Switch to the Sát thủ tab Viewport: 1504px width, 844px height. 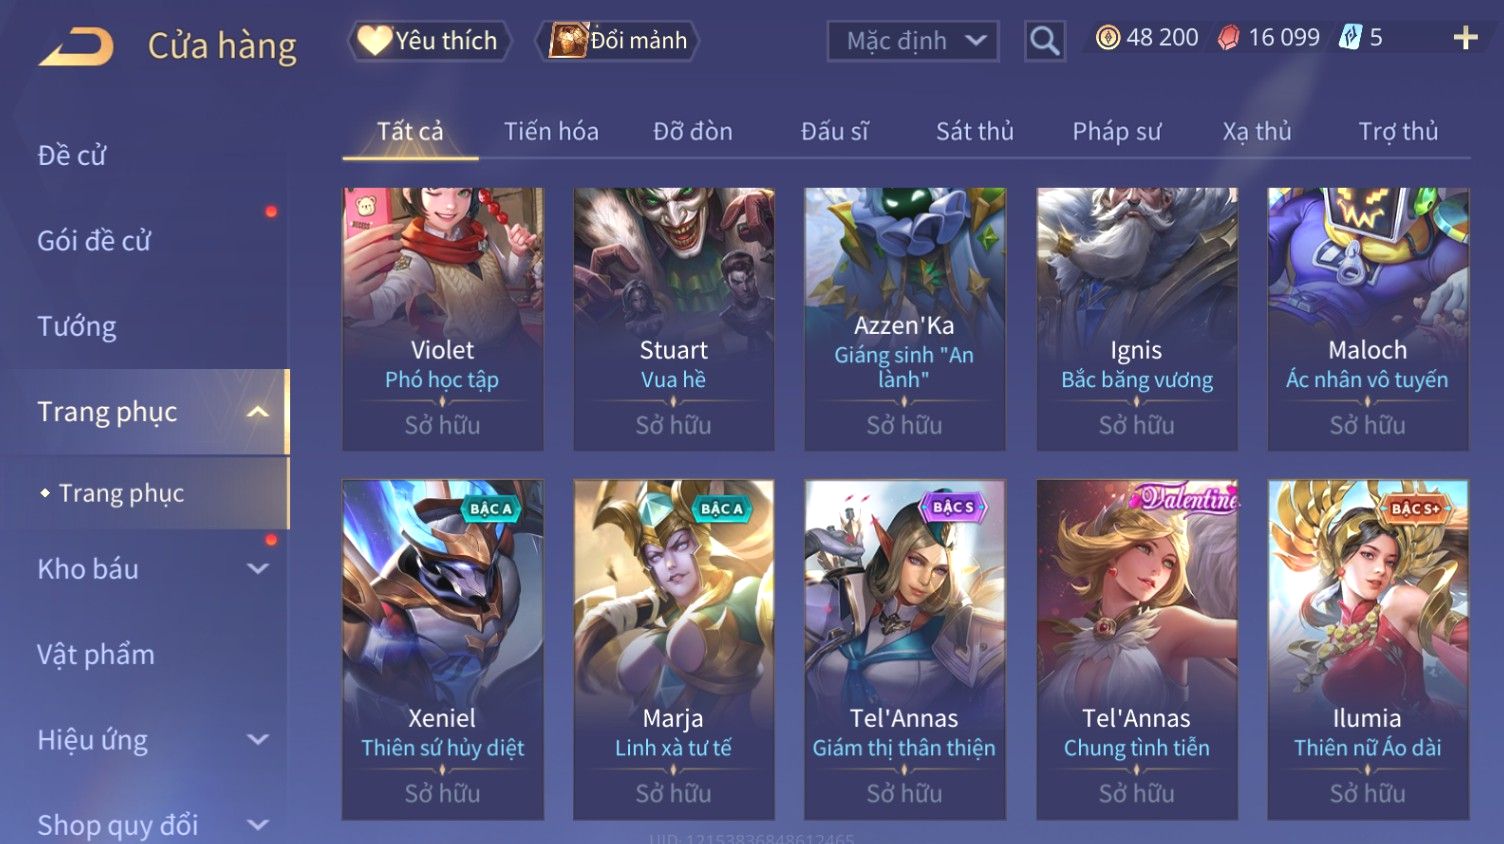pyautogui.click(x=974, y=131)
